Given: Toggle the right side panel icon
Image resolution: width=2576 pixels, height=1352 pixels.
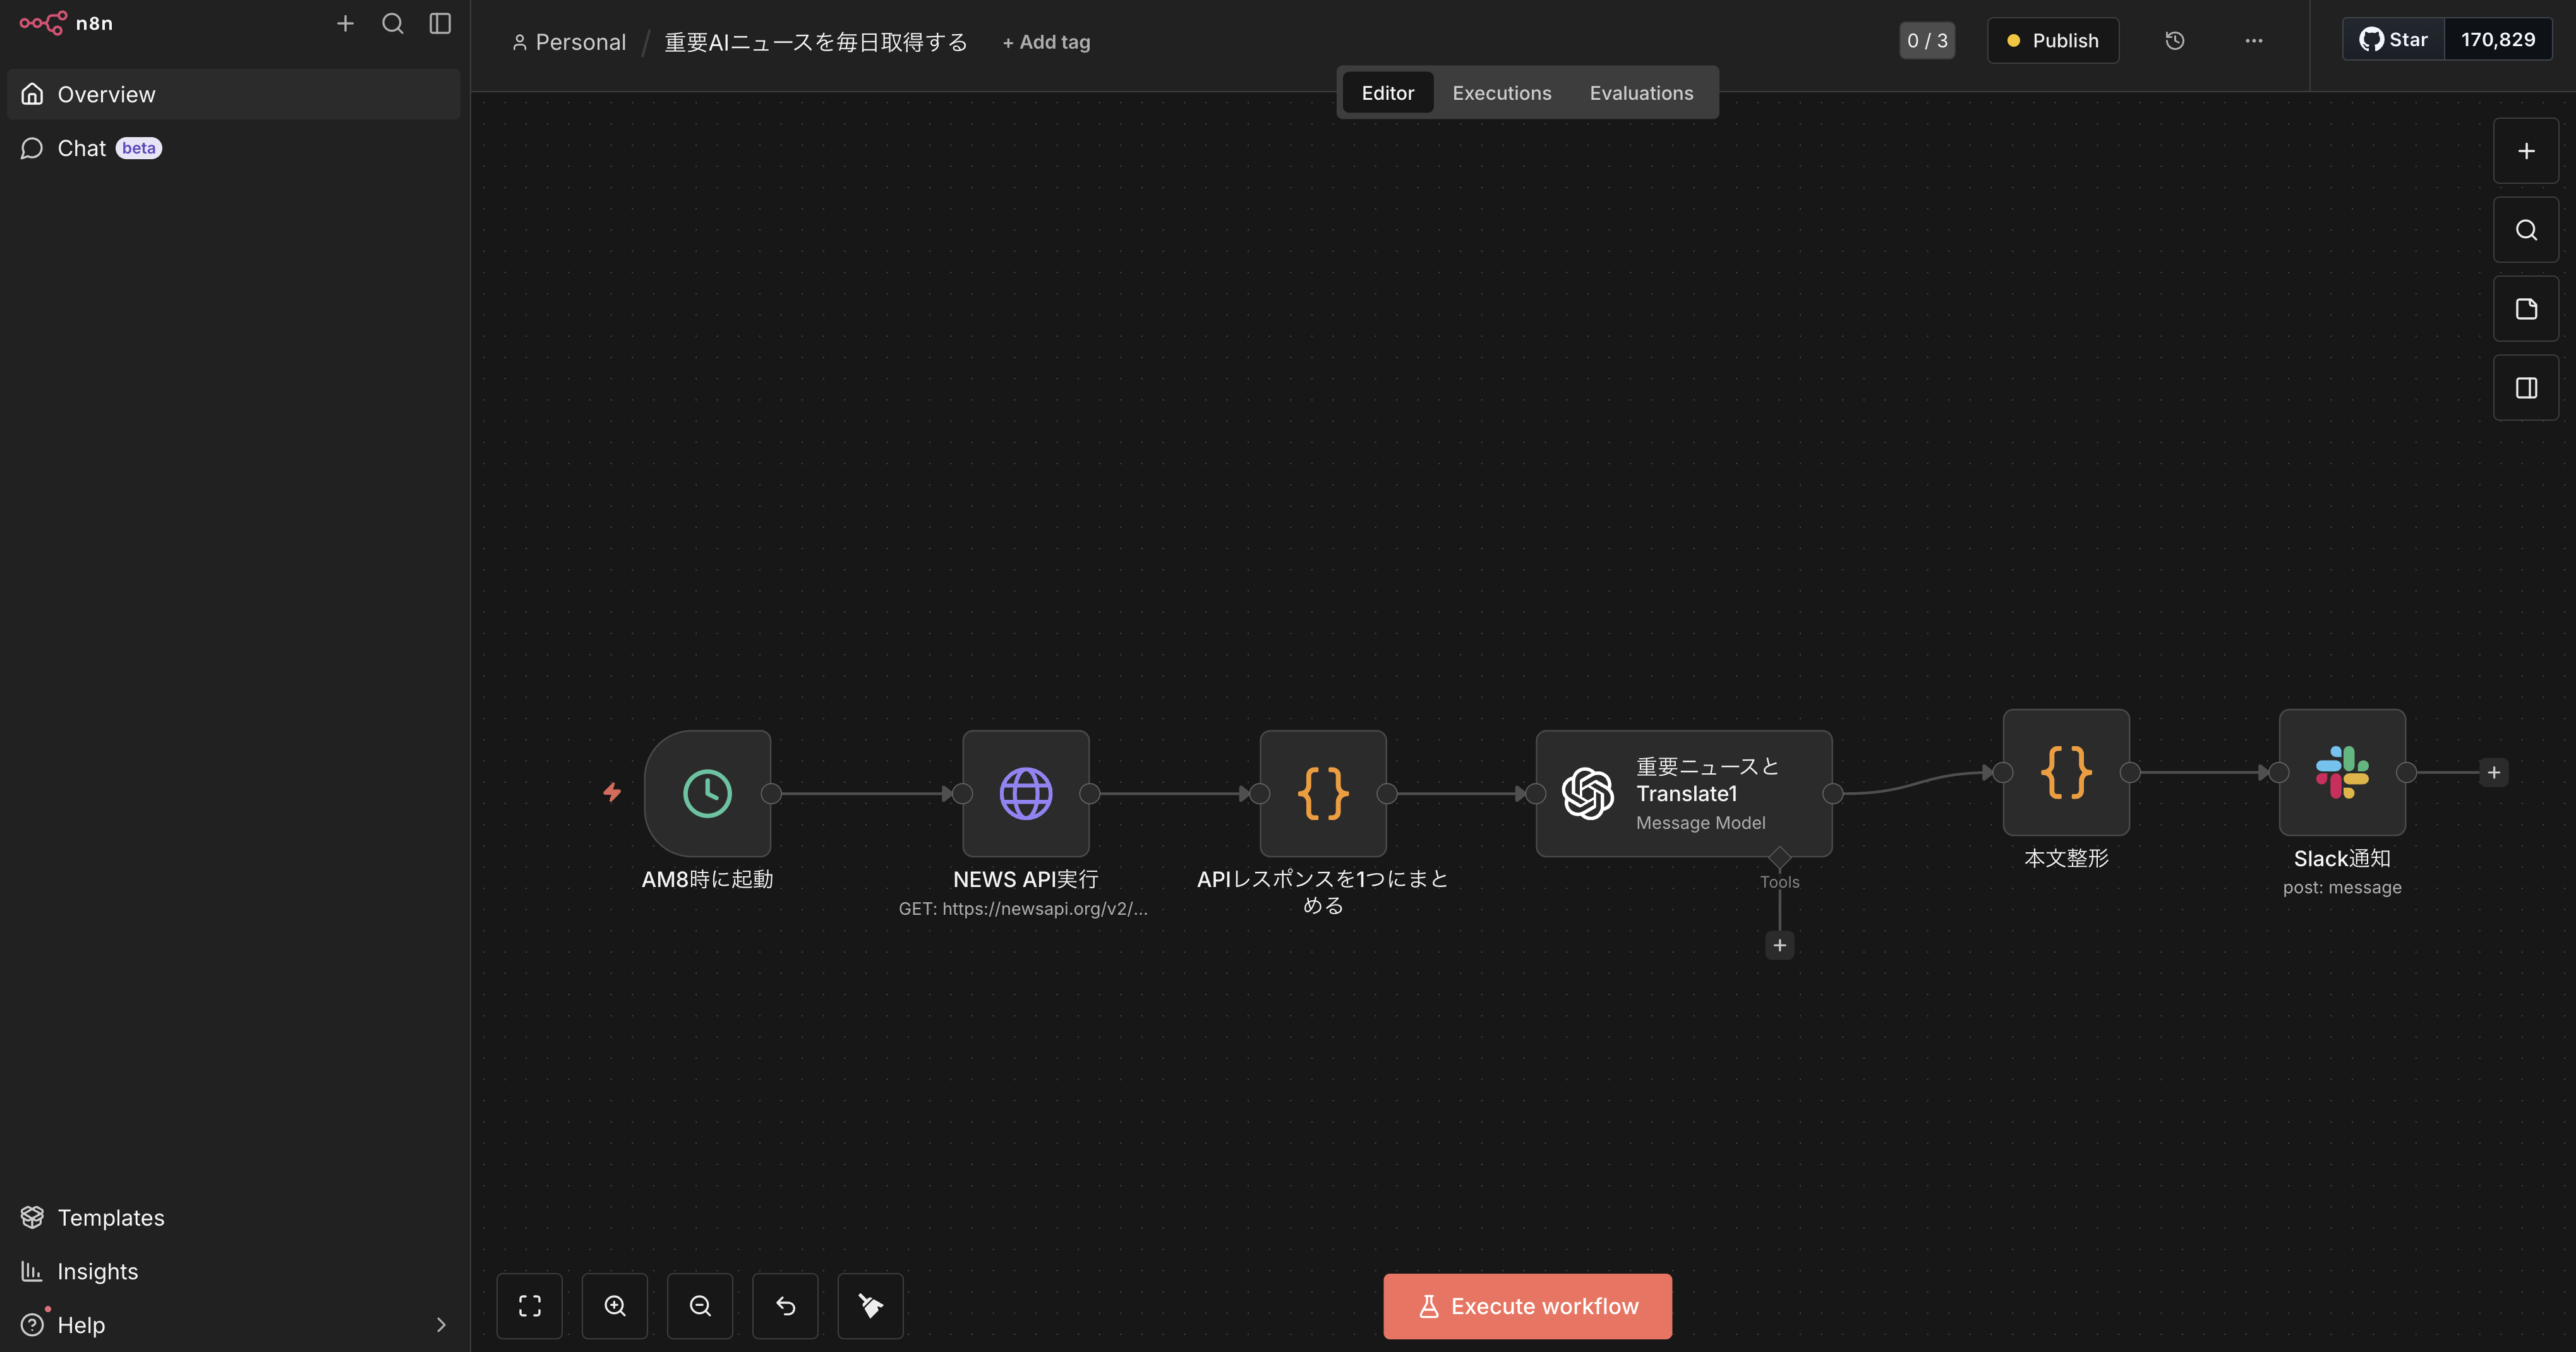Looking at the screenshot, I should click(2525, 388).
